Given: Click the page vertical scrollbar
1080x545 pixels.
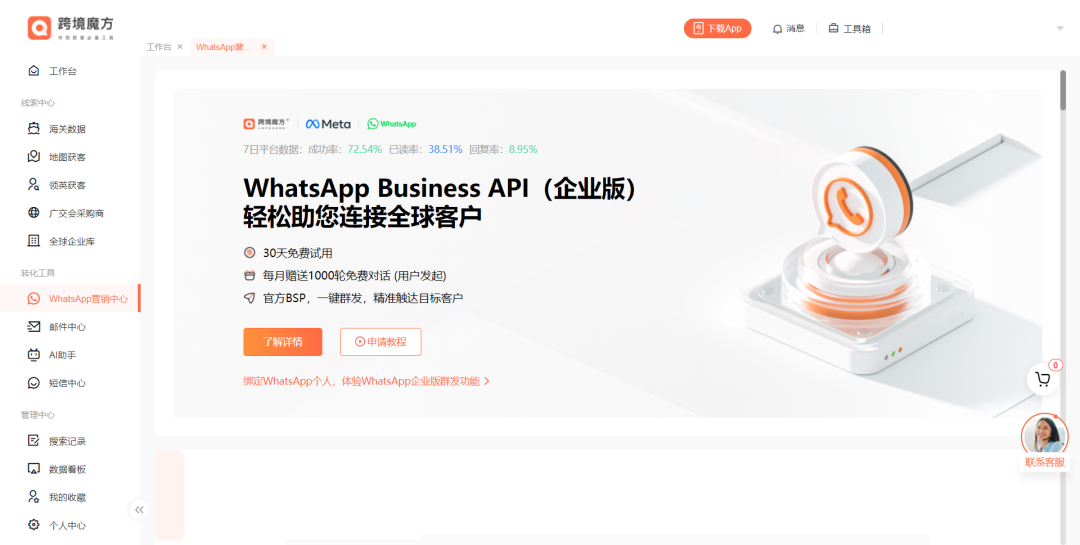Looking at the screenshot, I should pos(1063,90).
